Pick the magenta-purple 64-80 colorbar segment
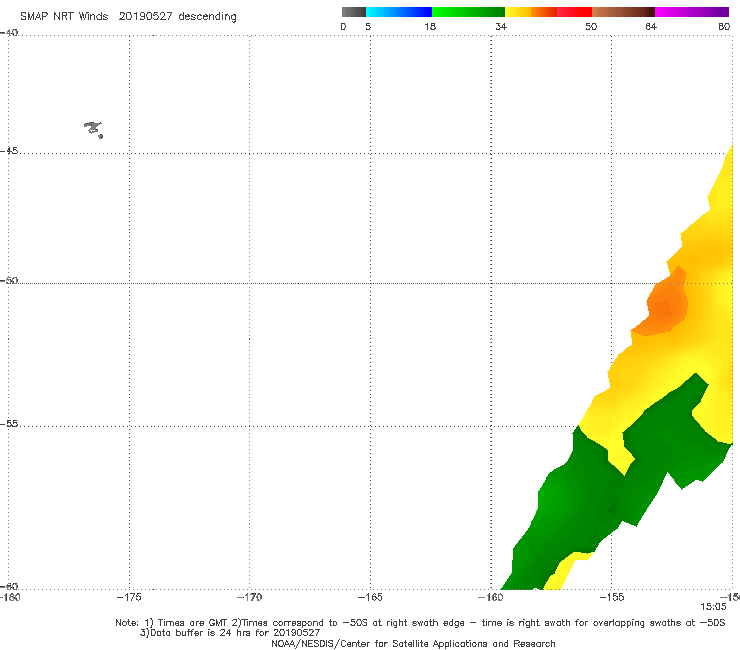The image size is (740, 650). 692,12
